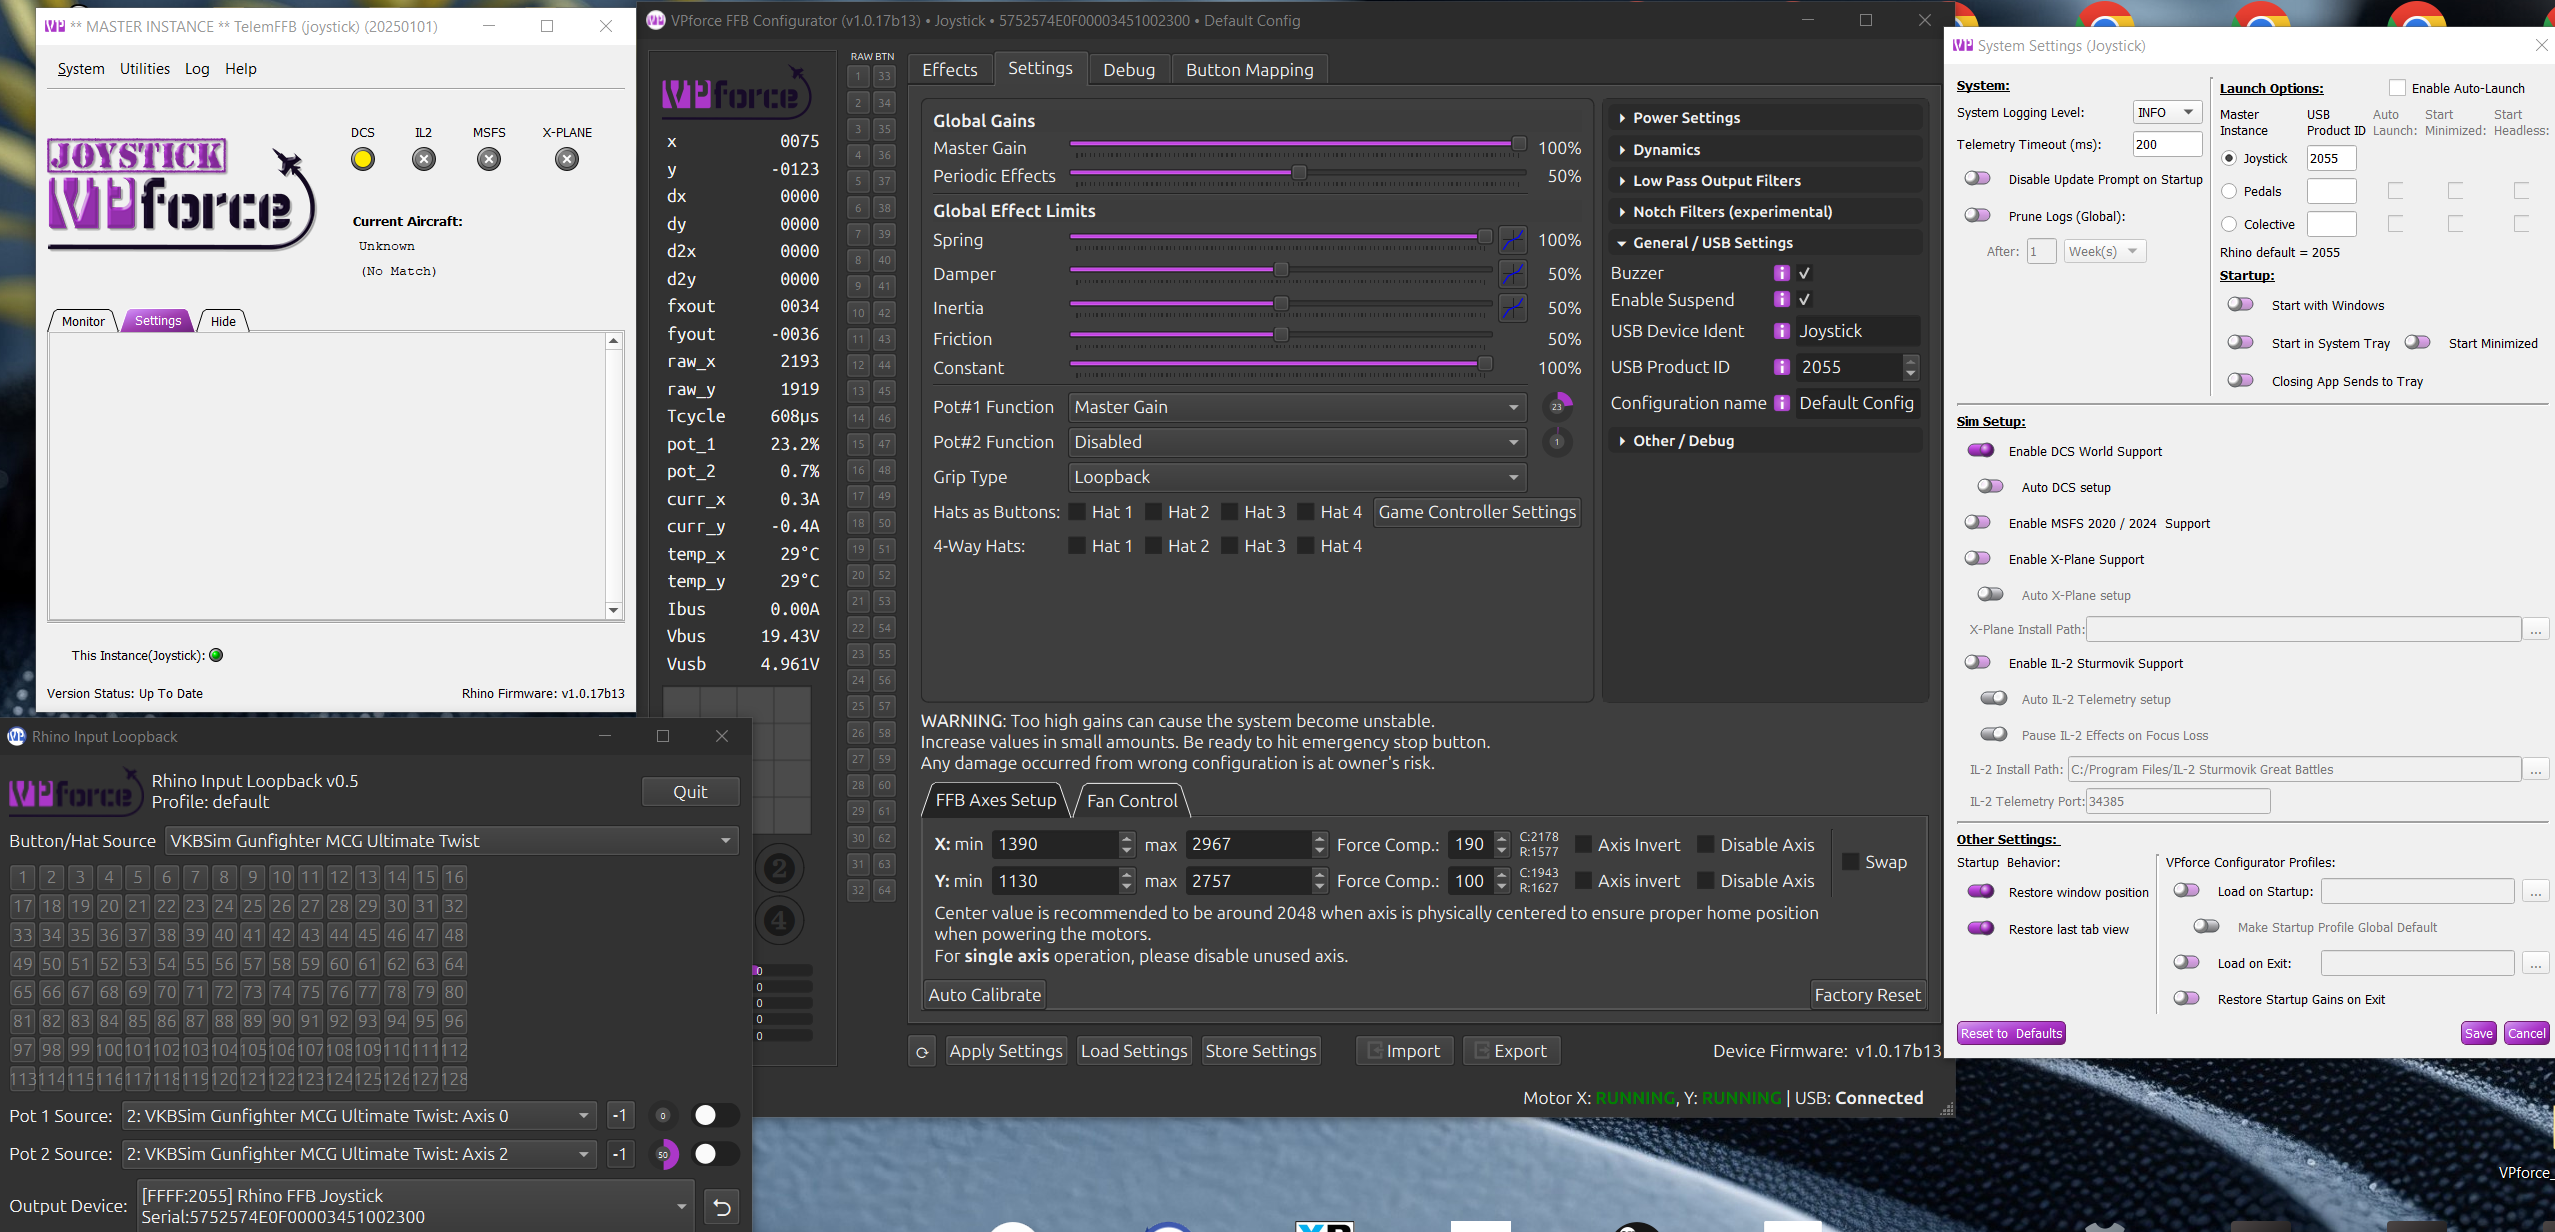2555x1232 pixels.
Task: Click the Master Gain slider handle
Action: point(1518,145)
